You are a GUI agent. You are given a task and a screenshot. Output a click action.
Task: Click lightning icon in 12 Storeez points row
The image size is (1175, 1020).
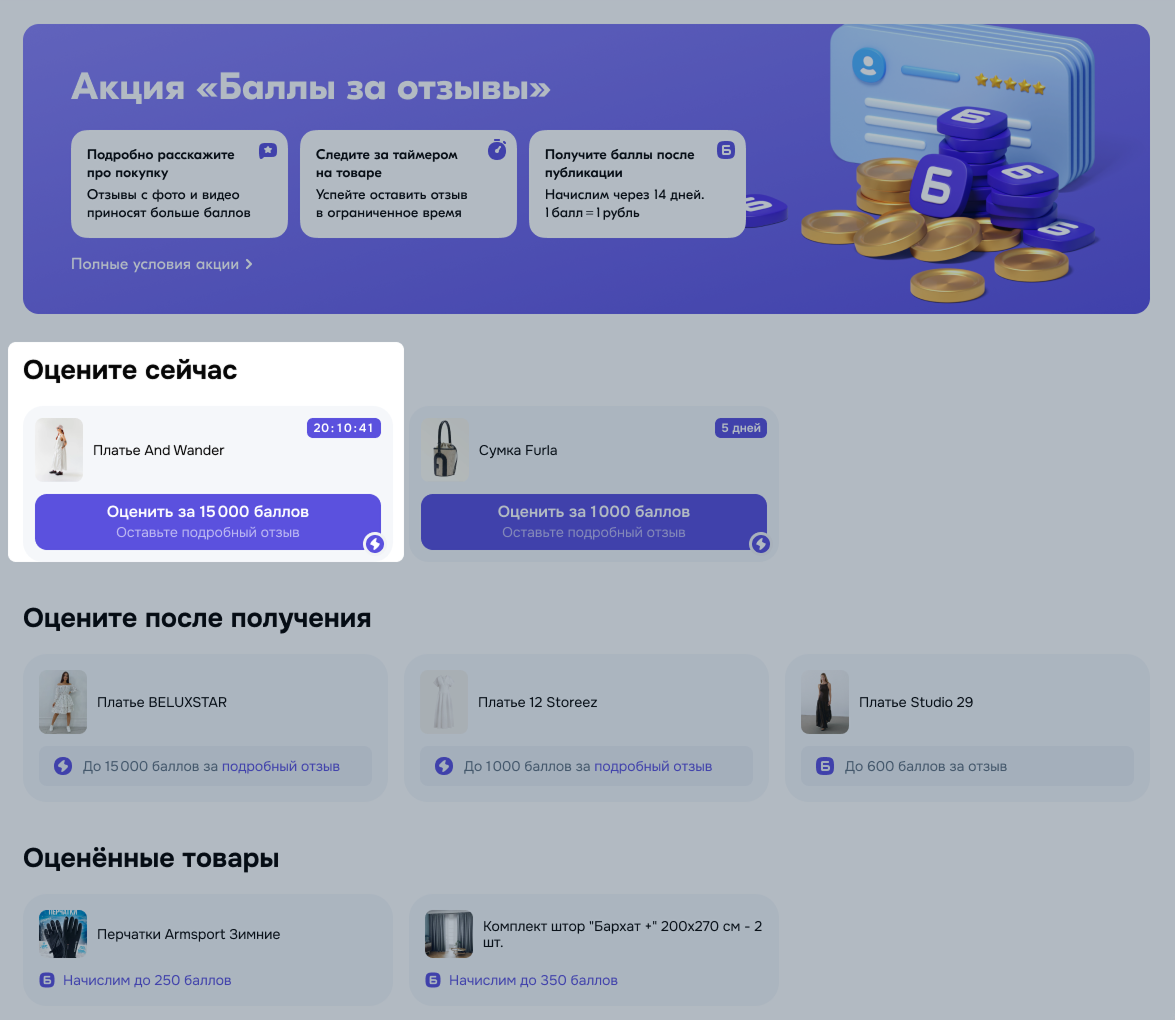pos(444,766)
